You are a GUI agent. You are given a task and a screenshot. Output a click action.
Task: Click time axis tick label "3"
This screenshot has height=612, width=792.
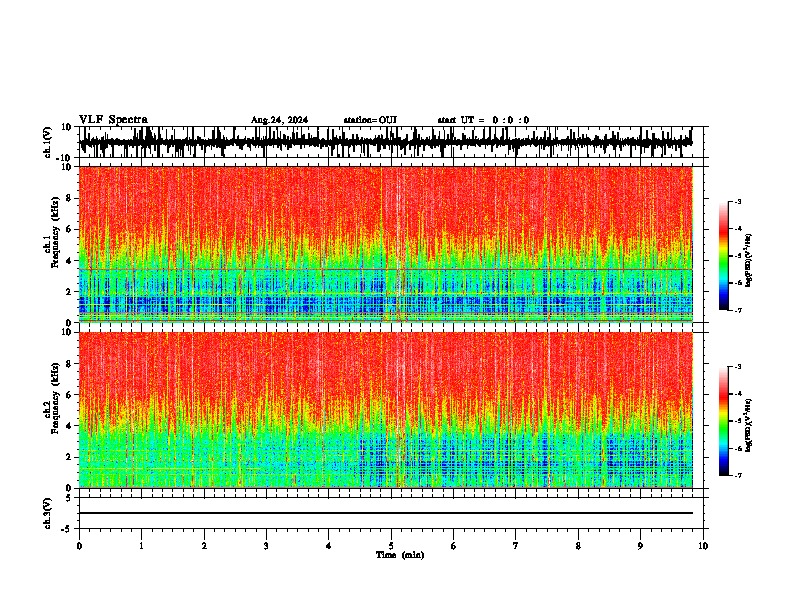[x=266, y=546]
